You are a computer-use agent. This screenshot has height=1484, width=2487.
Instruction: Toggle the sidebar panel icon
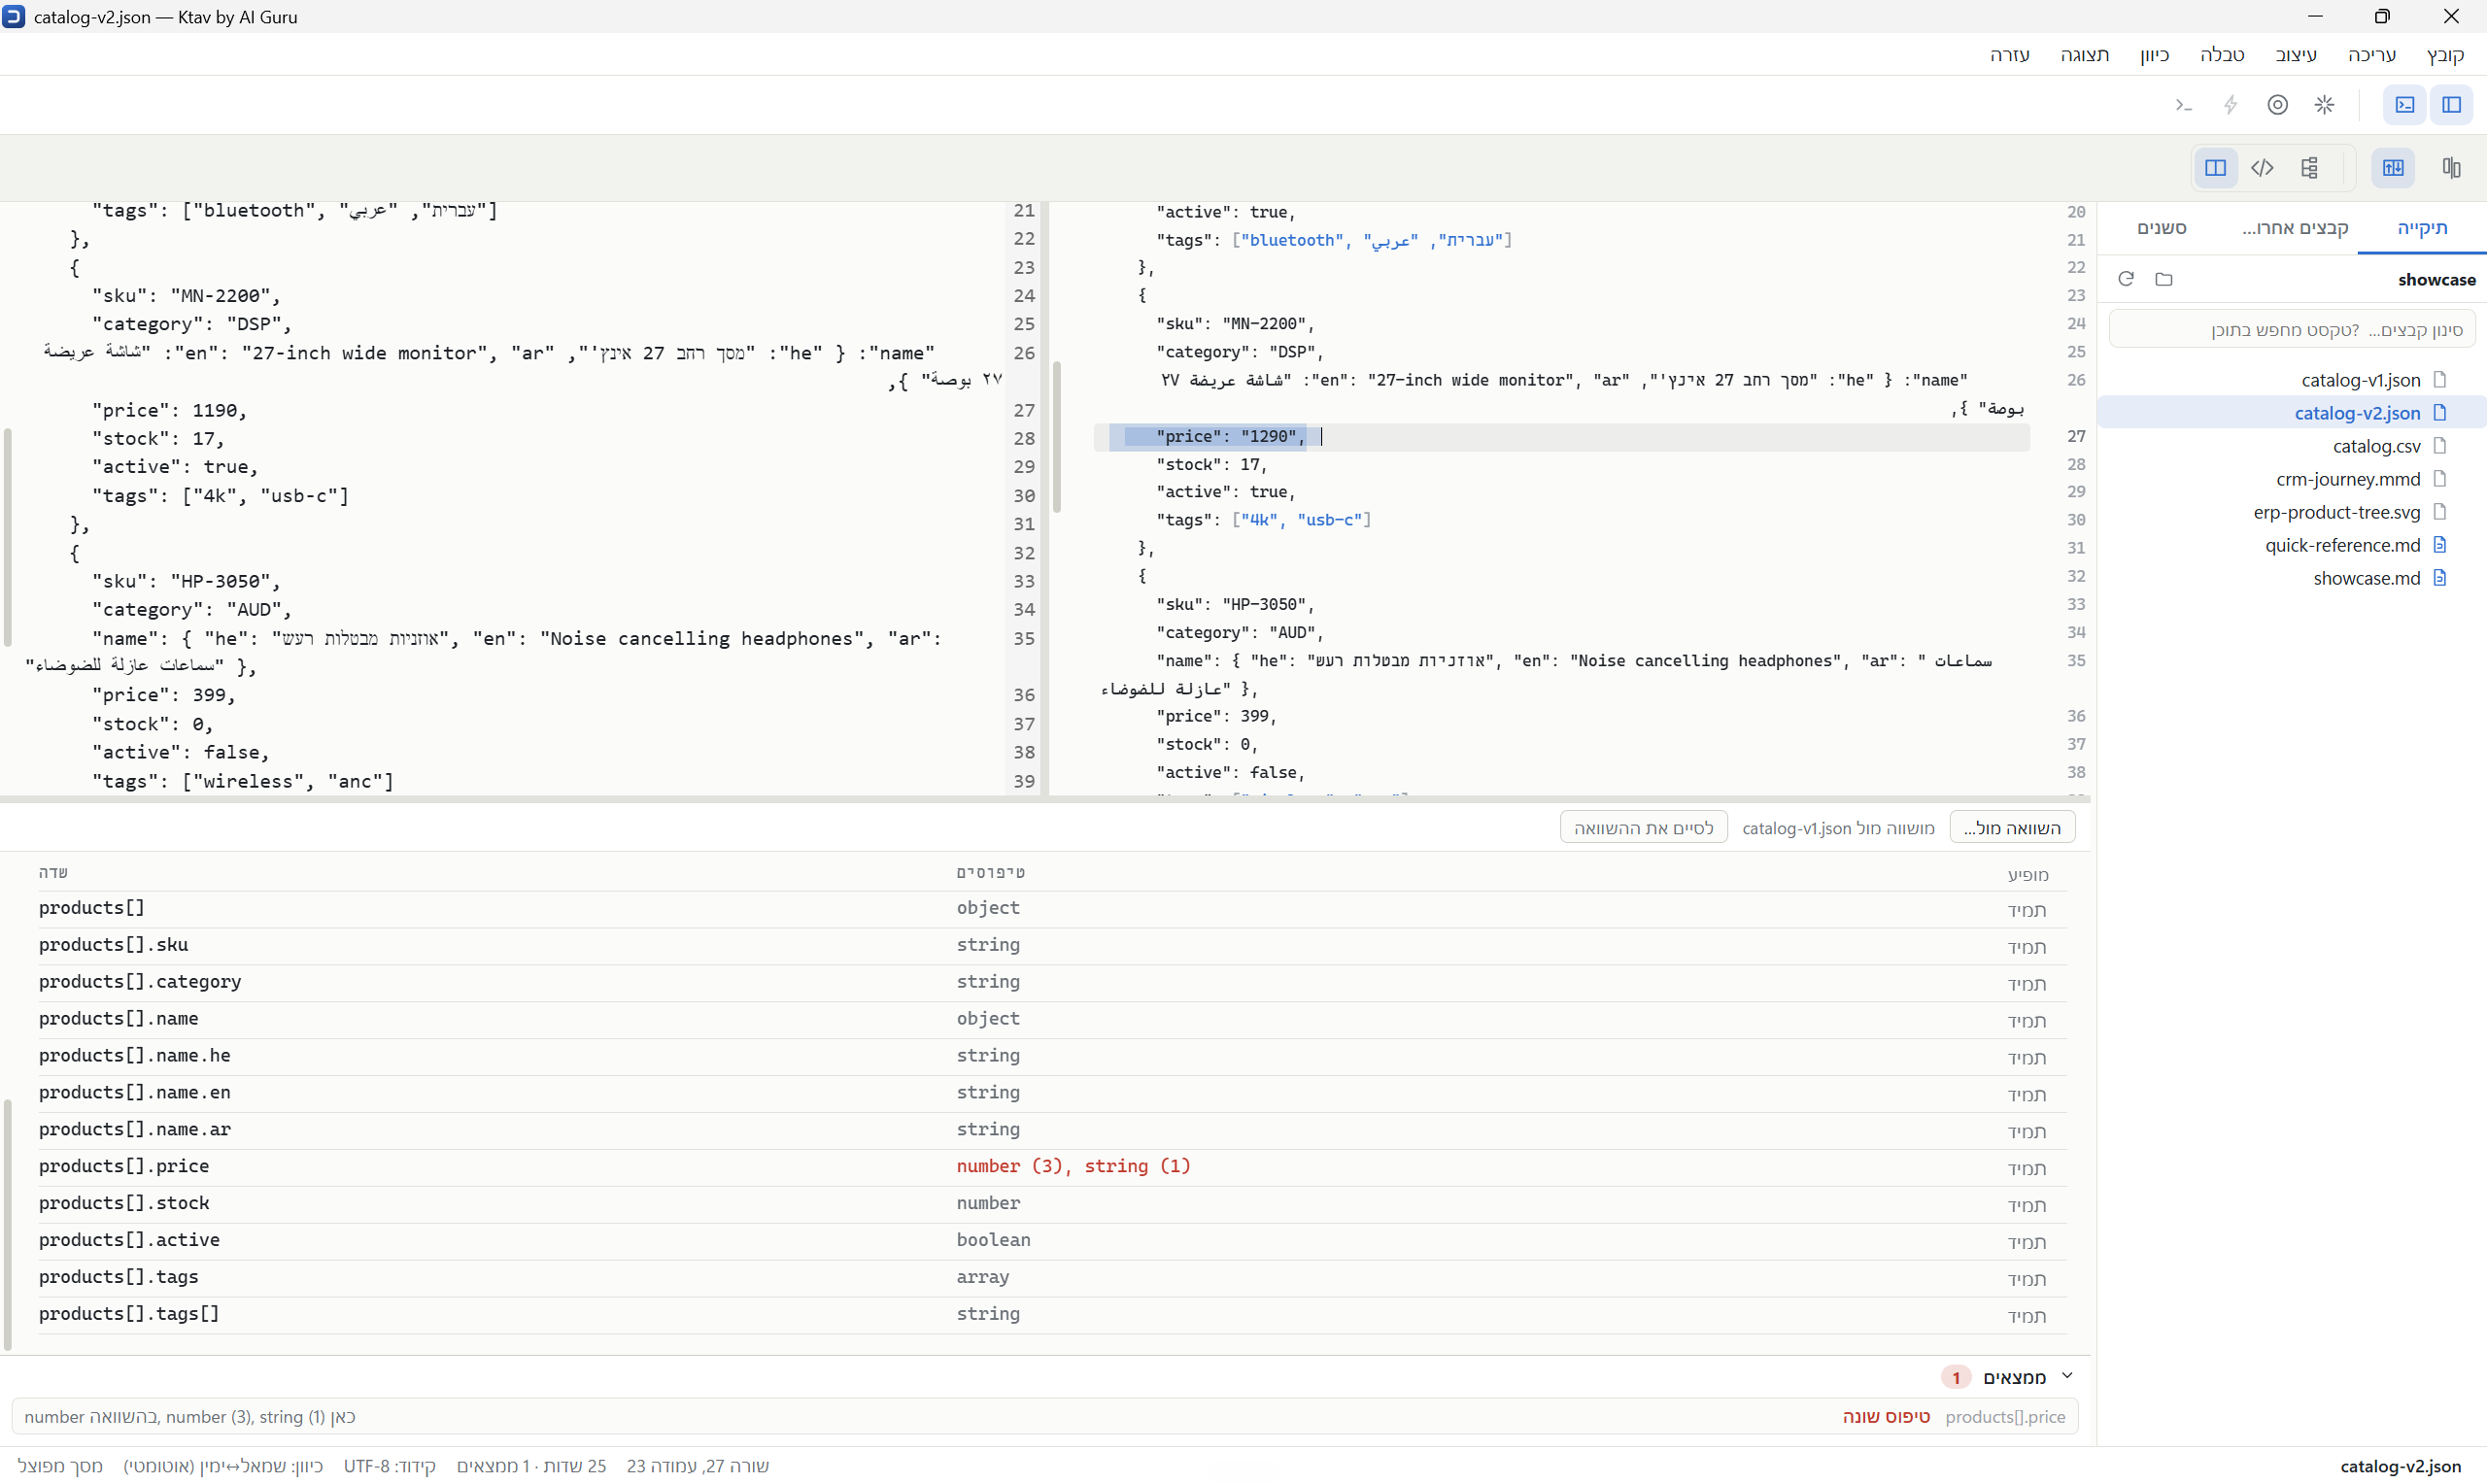pos(2451,105)
